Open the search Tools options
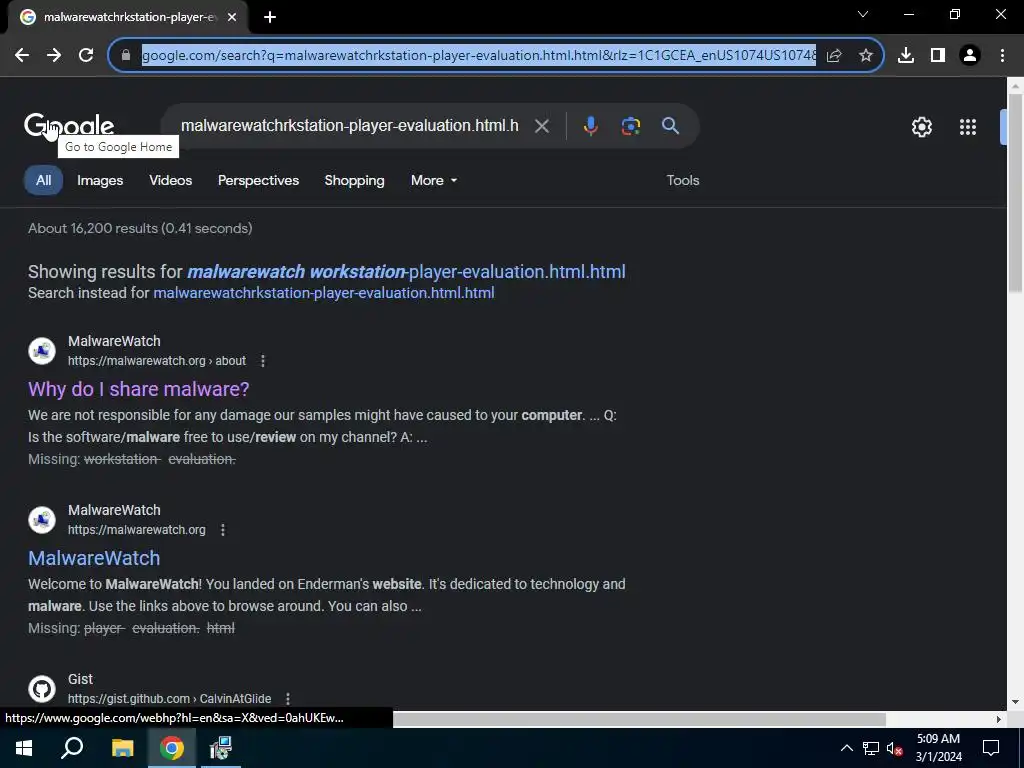This screenshot has height=768, width=1024. (682, 180)
